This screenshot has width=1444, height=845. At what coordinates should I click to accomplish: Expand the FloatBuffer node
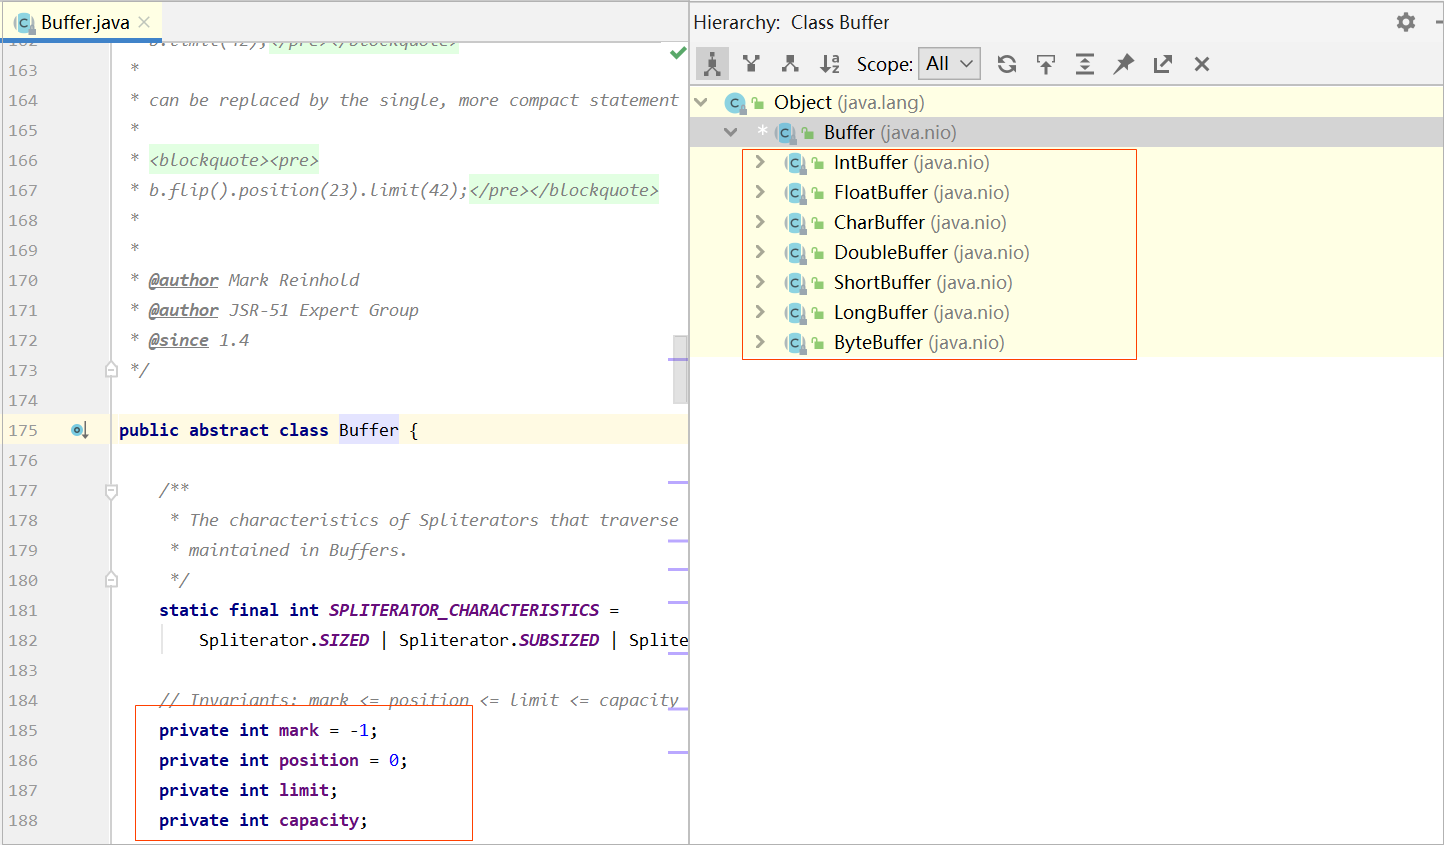pyautogui.click(x=760, y=192)
